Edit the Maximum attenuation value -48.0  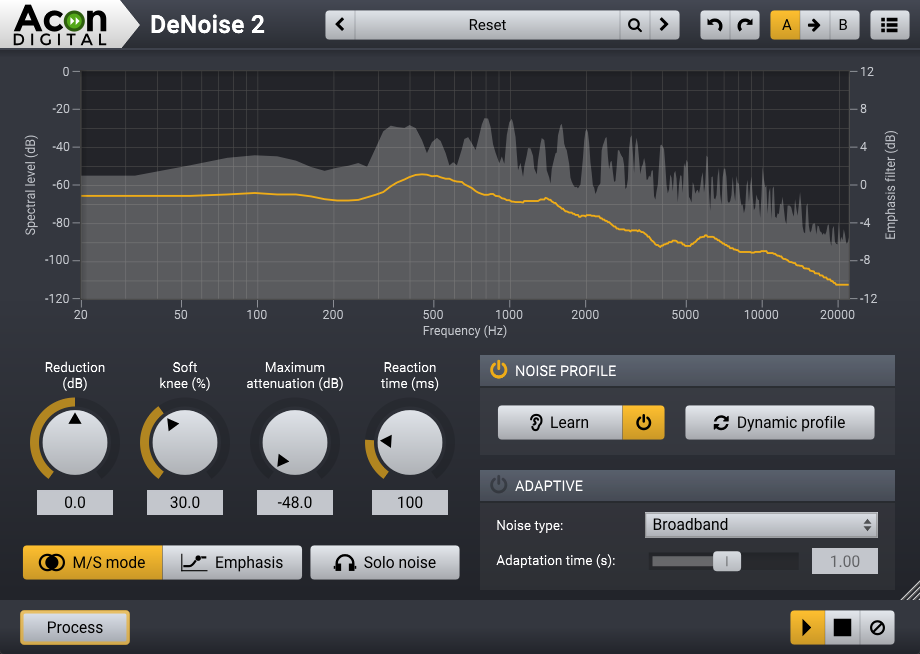tap(295, 503)
